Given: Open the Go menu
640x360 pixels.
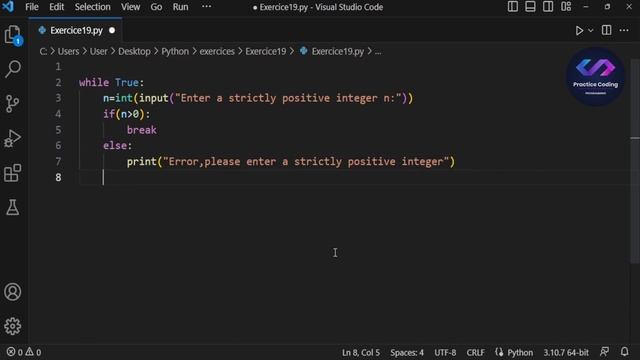Looking at the screenshot, I should tap(156, 7).
